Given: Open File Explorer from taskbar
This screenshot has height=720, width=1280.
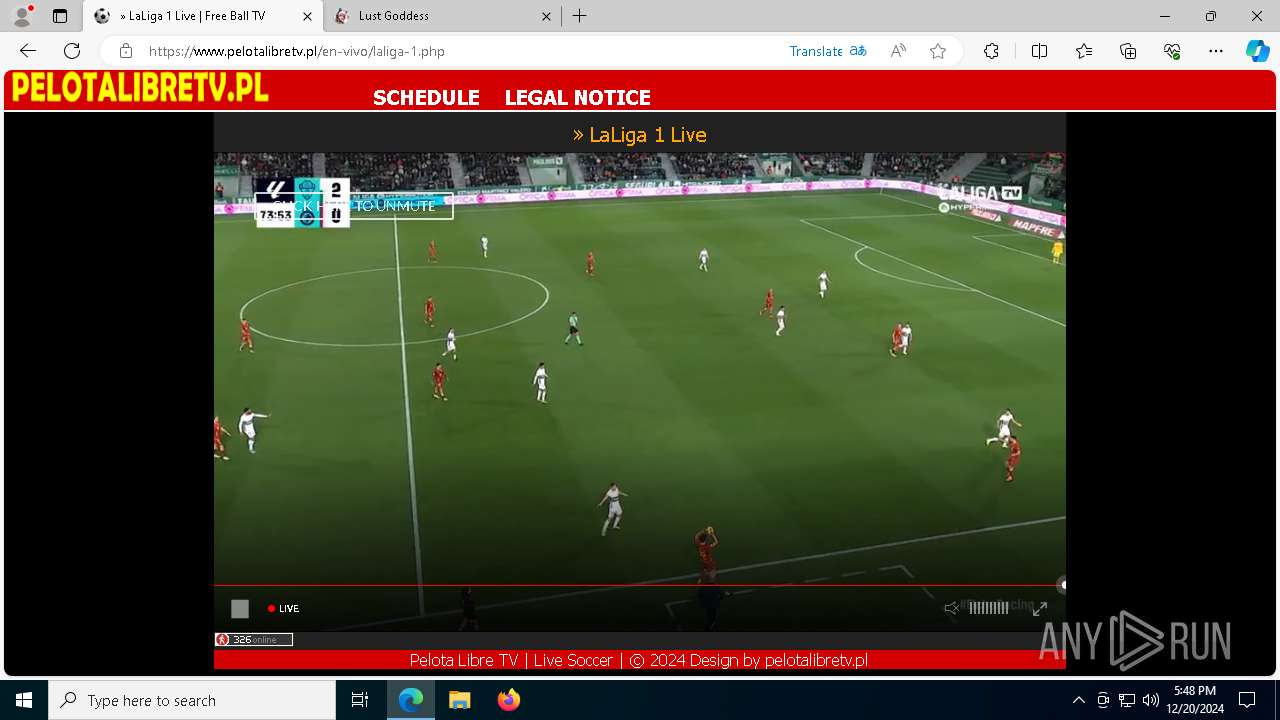Looking at the screenshot, I should (x=459, y=700).
